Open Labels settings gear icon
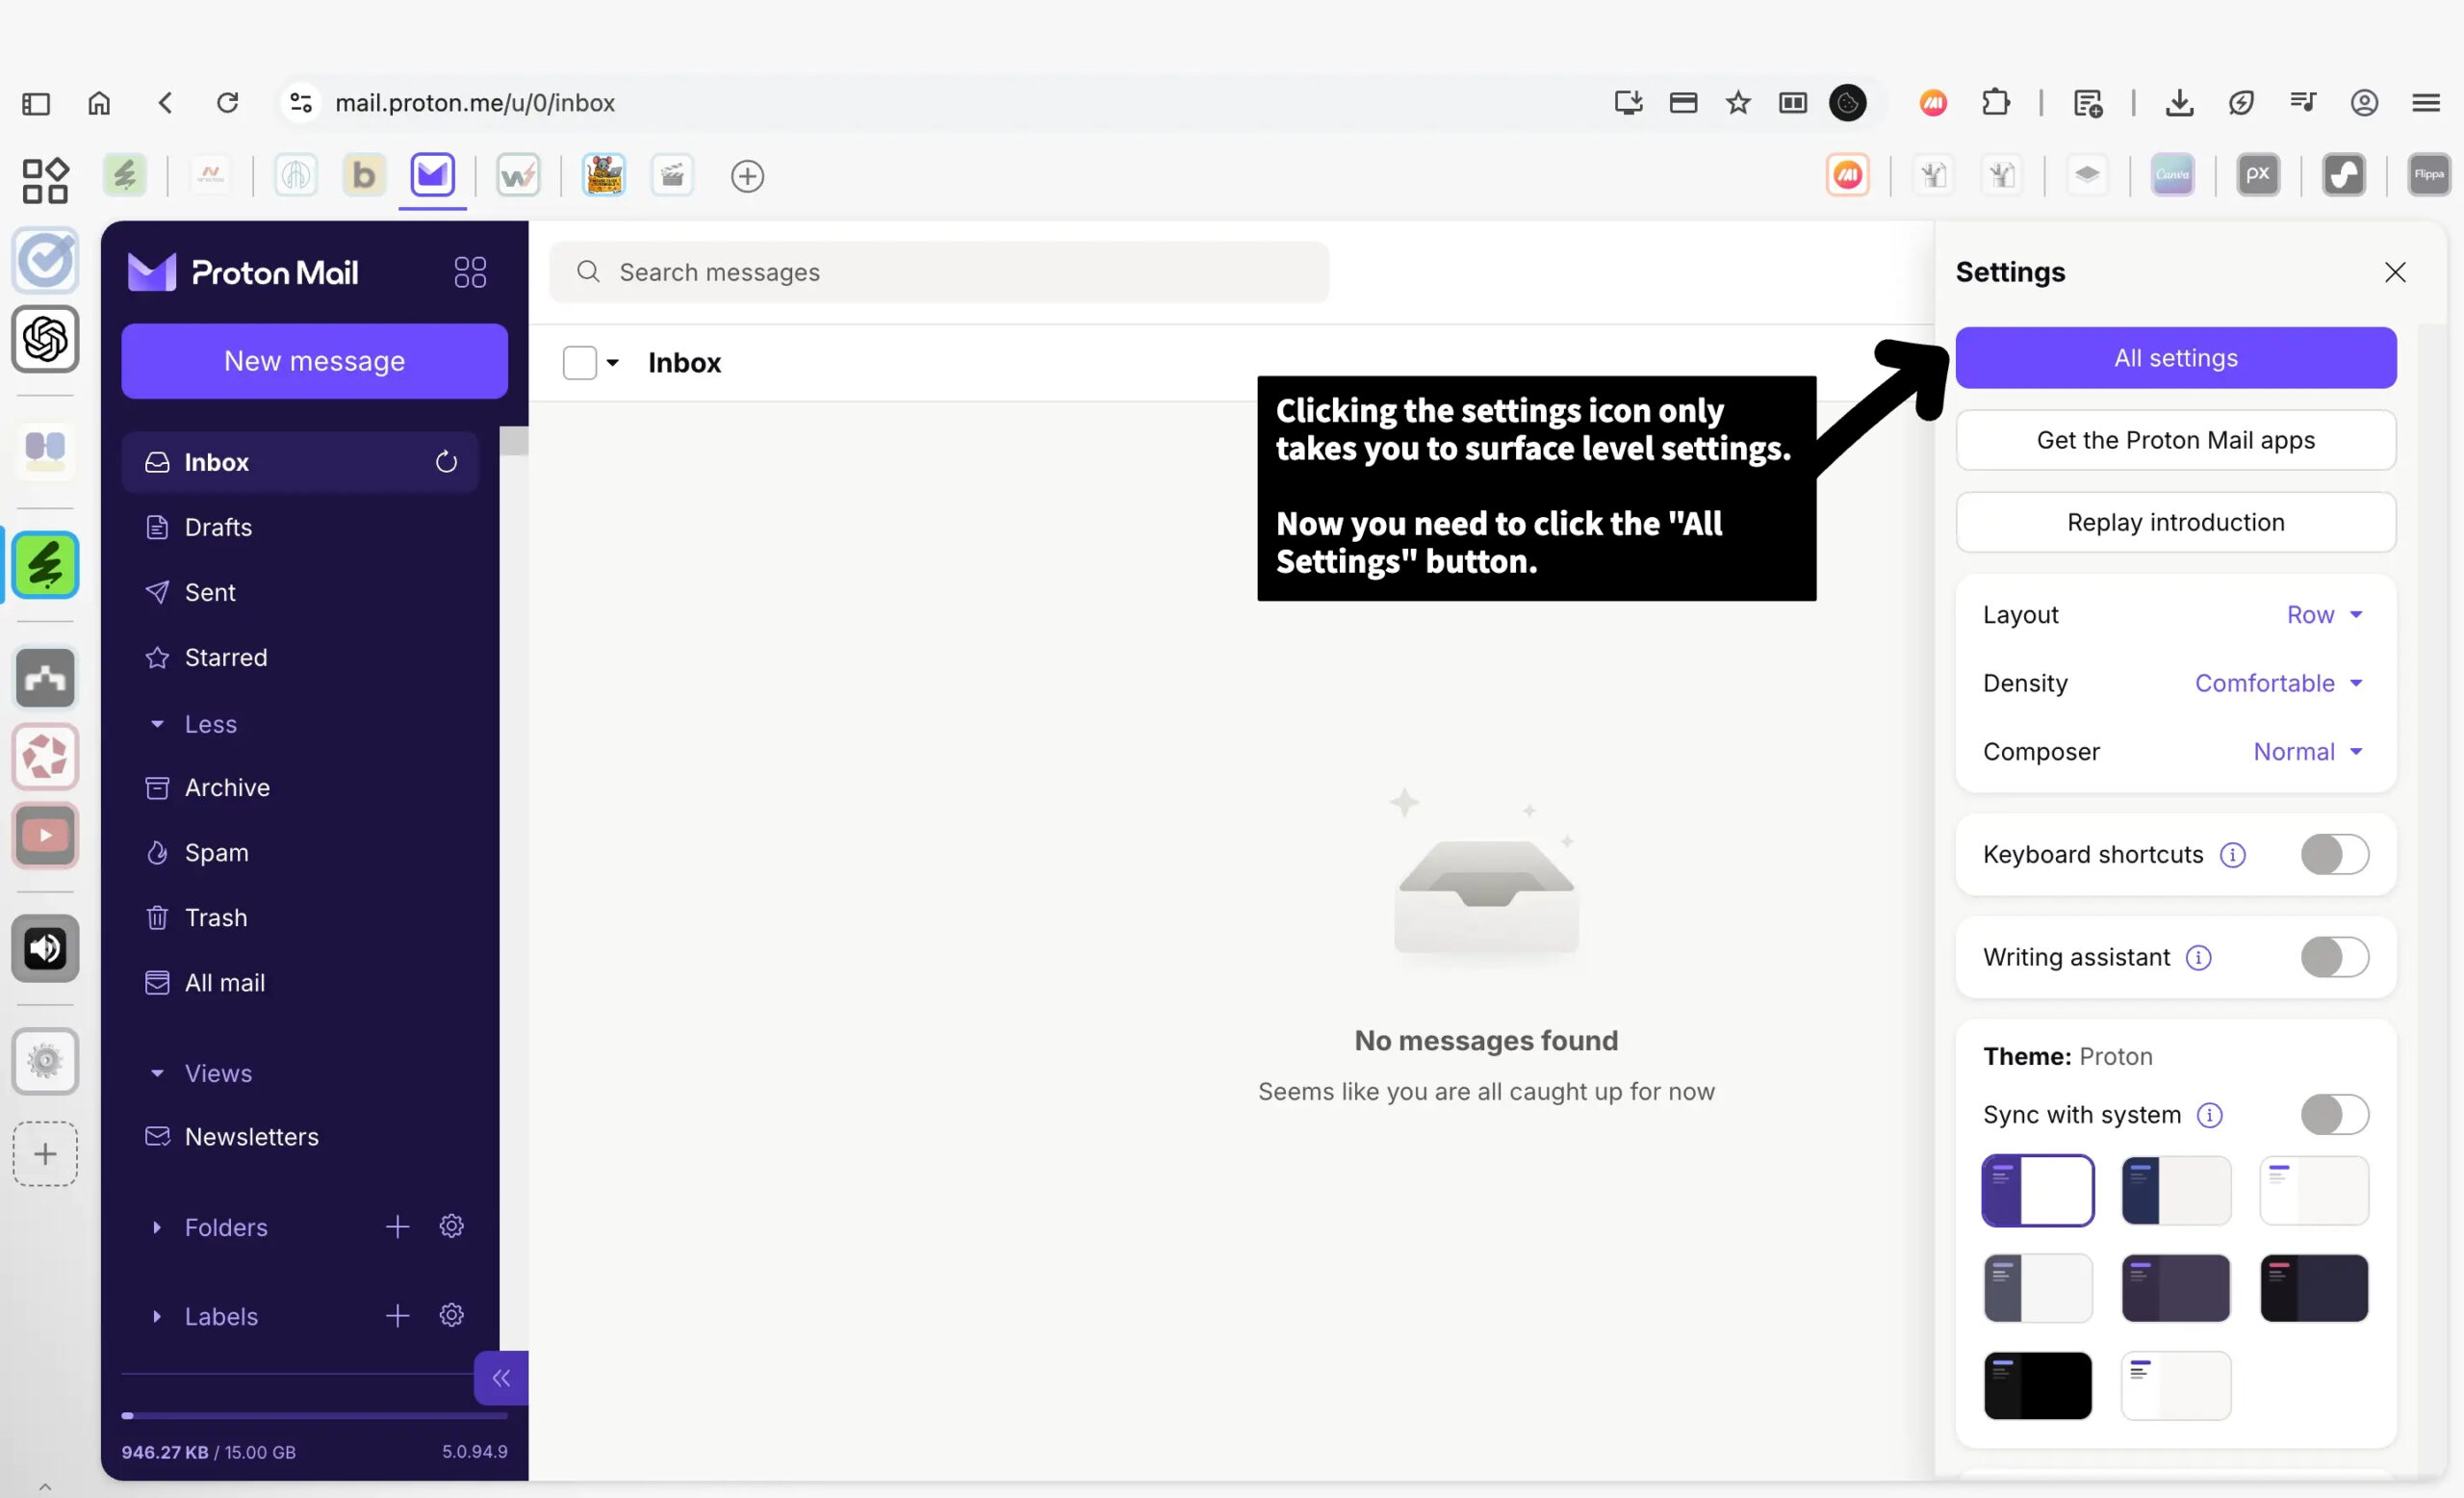The height and width of the screenshot is (1498, 2464). pos(452,1315)
